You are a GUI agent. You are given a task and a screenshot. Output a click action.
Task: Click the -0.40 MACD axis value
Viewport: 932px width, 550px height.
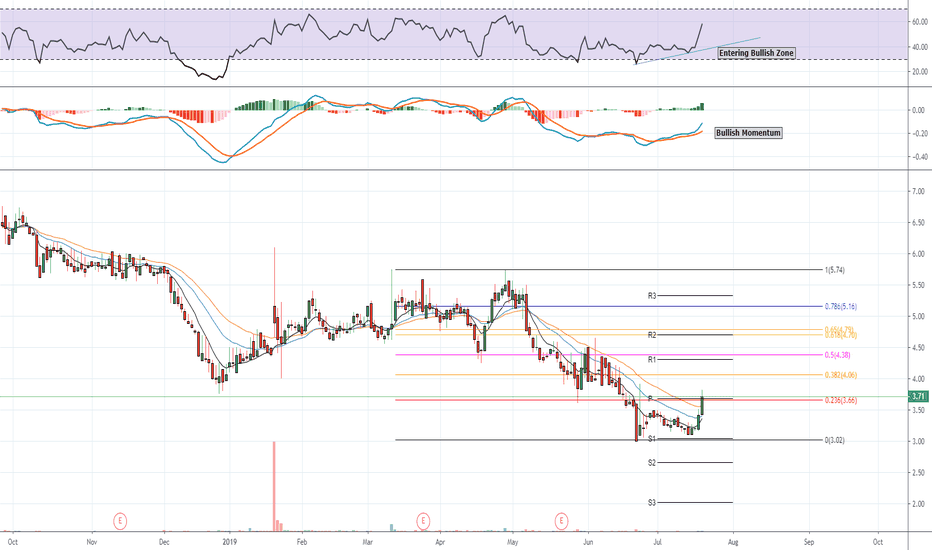(x=918, y=157)
